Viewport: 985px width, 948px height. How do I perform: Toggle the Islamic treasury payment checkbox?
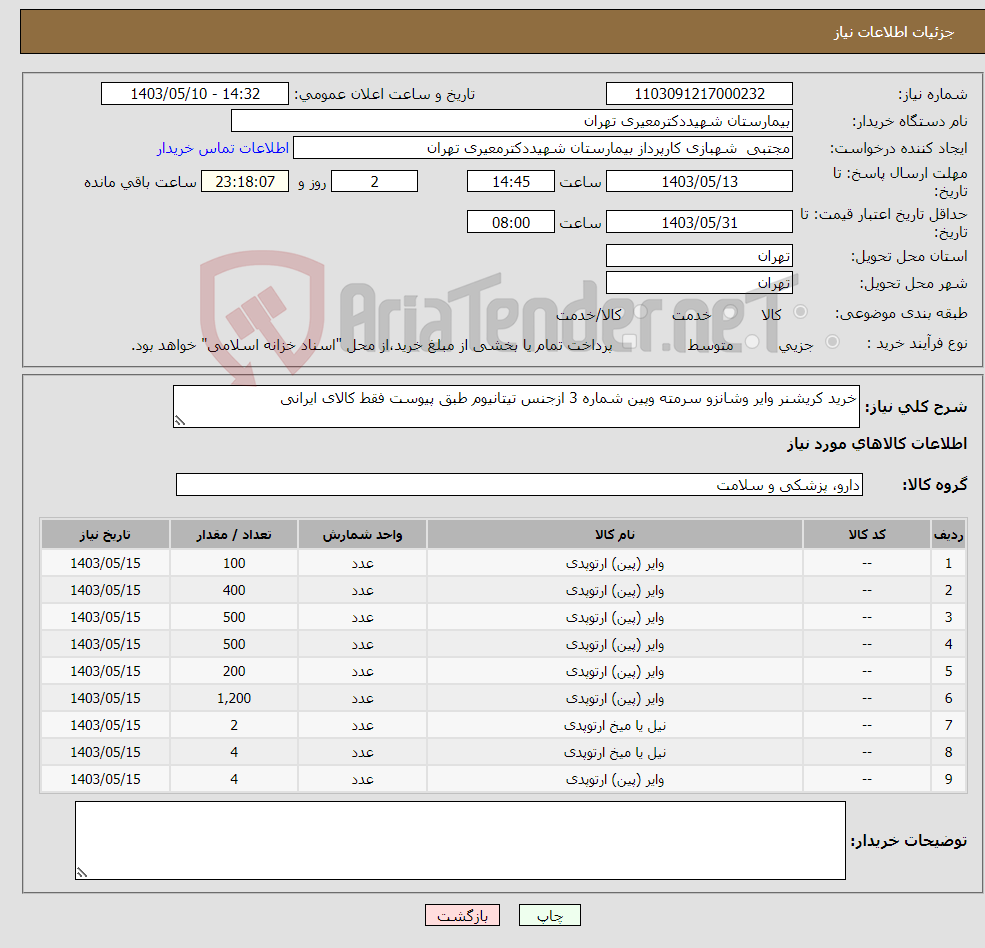pos(629,342)
